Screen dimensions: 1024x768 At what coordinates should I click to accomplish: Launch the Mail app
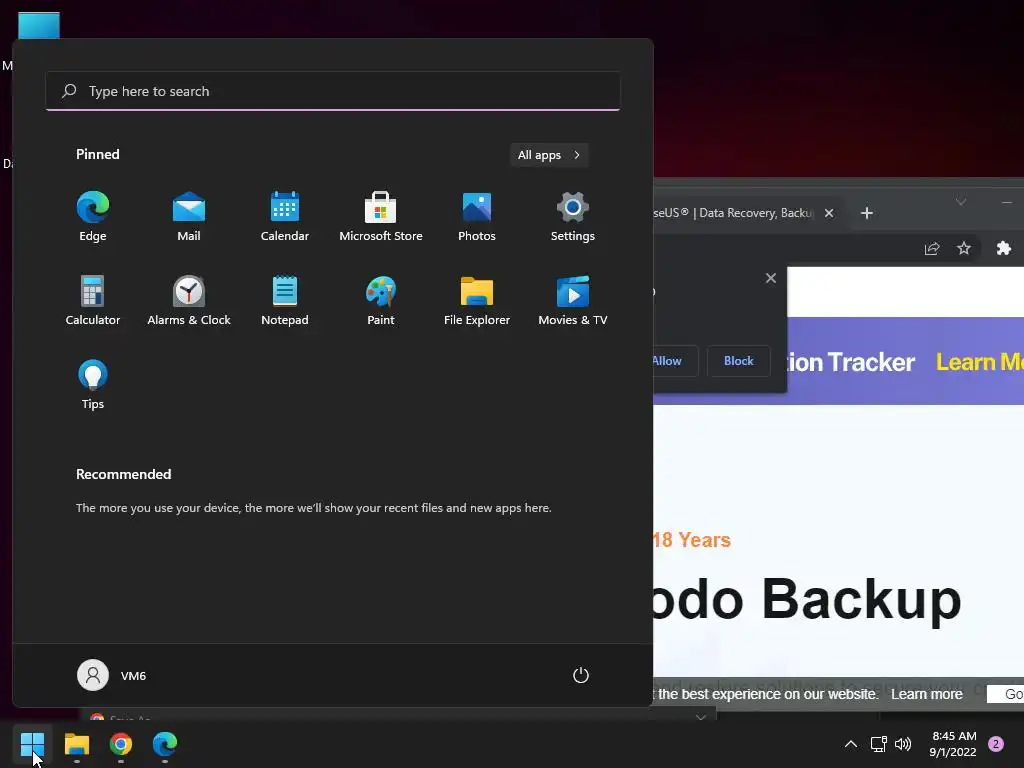pos(189,217)
